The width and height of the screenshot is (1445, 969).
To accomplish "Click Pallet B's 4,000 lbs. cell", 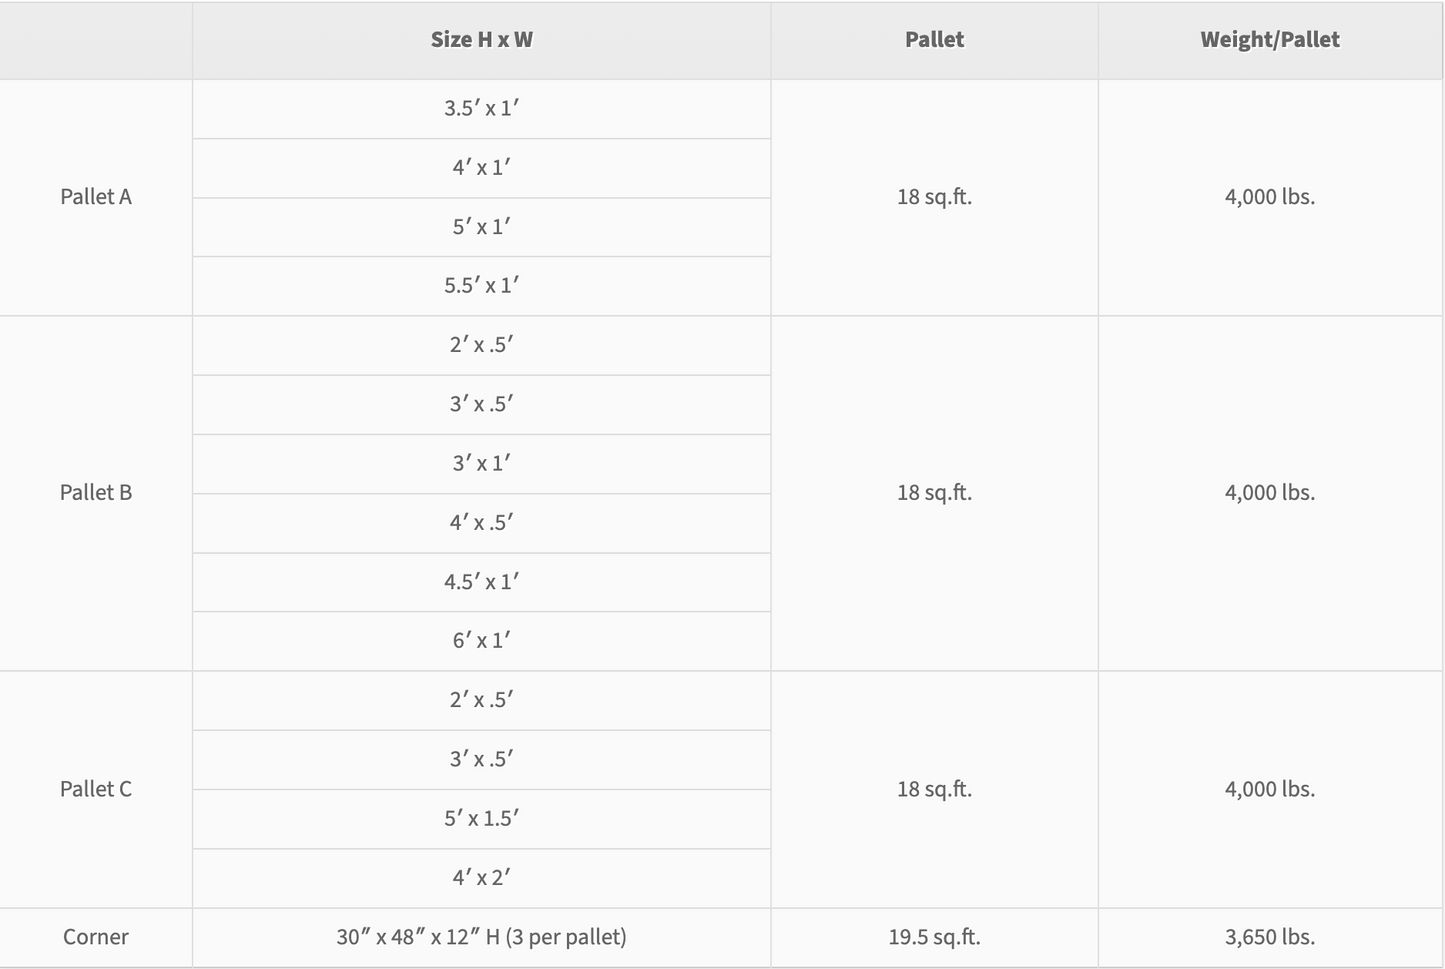I will 1269,493.
